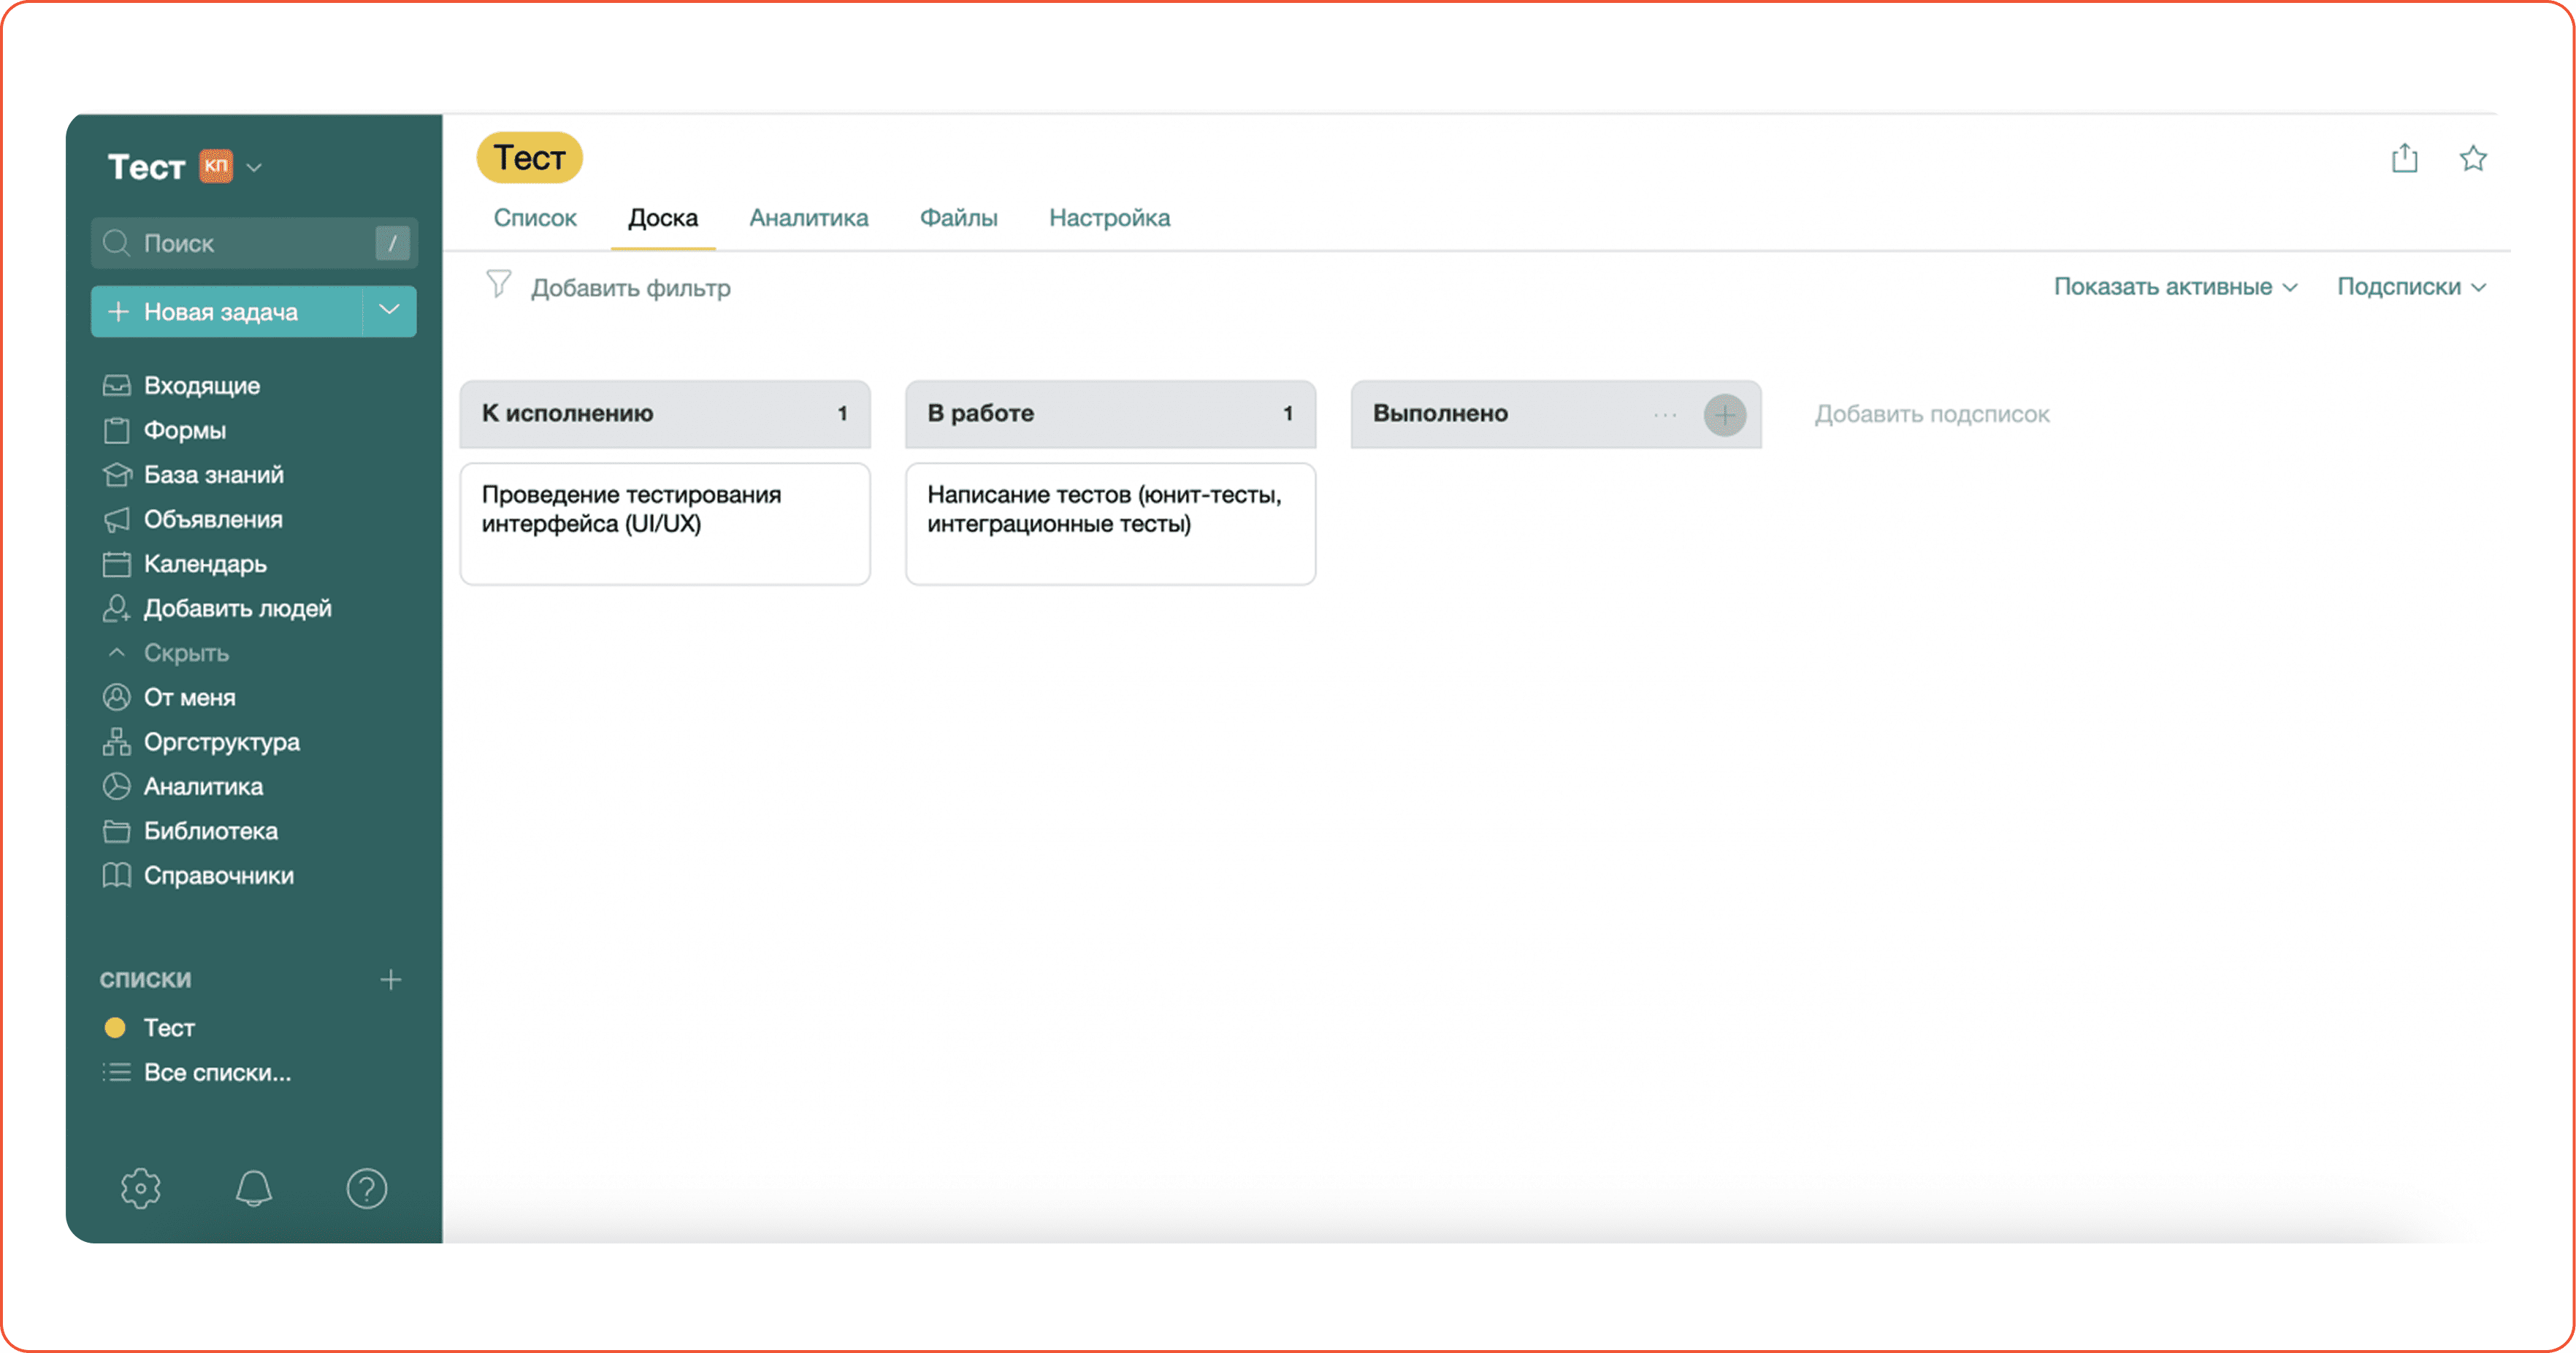The width and height of the screenshot is (2576, 1353).
Task: Open the Inbox (Входящие) icon
Action: (x=116, y=385)
